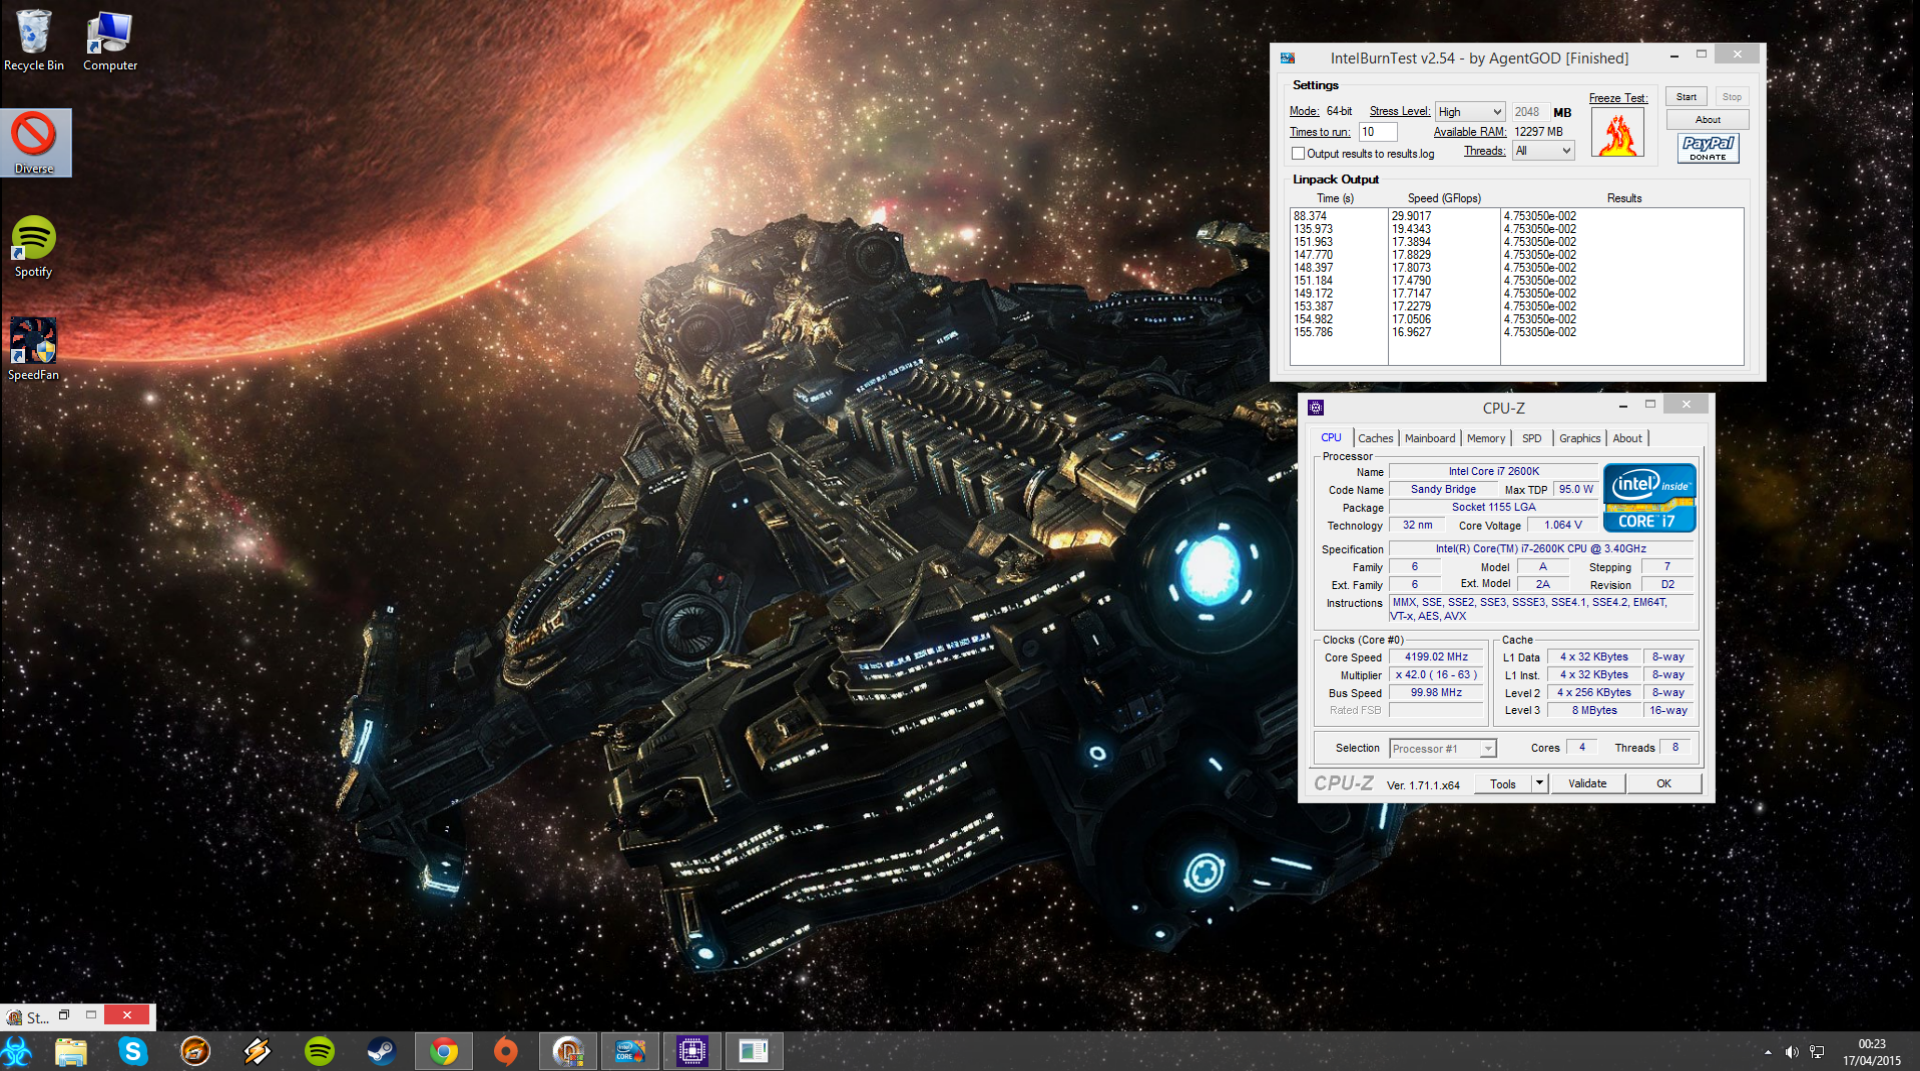Toggle Output results to results.log checkbox
1920x1071 pixels.
pos(1298,154)
